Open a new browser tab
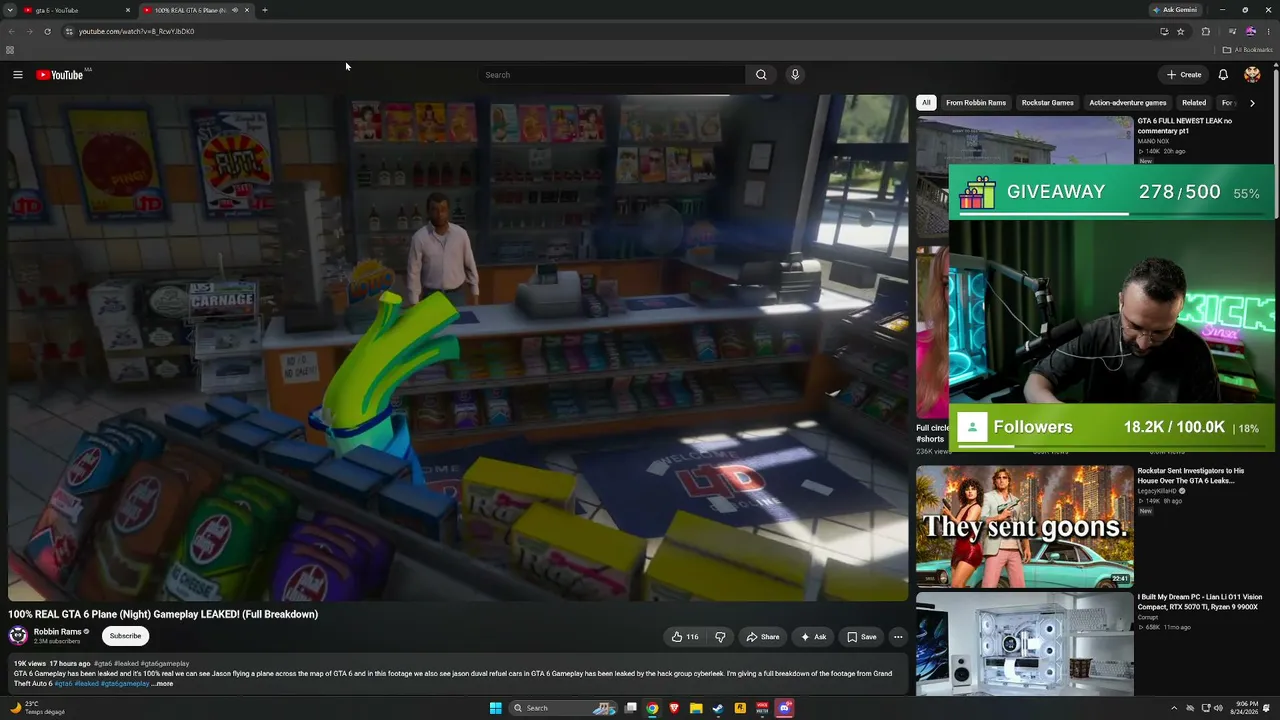Screen dimensions: 1280x720 pos(265,10)
